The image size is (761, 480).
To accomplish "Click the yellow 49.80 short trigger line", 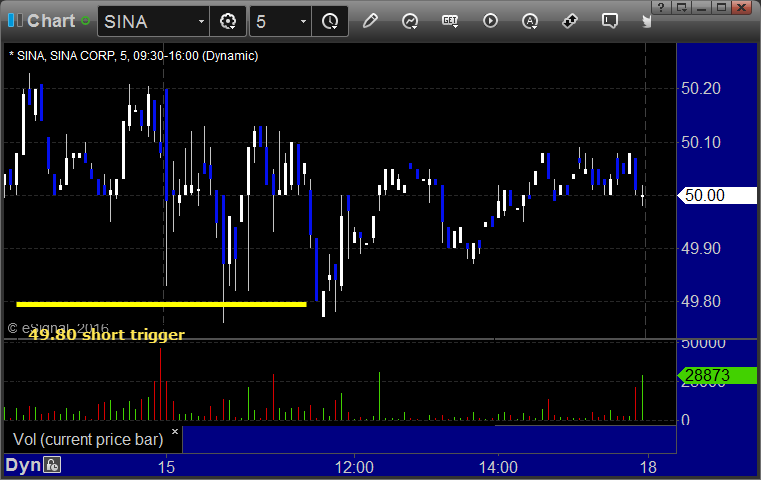I will [161, 304].
